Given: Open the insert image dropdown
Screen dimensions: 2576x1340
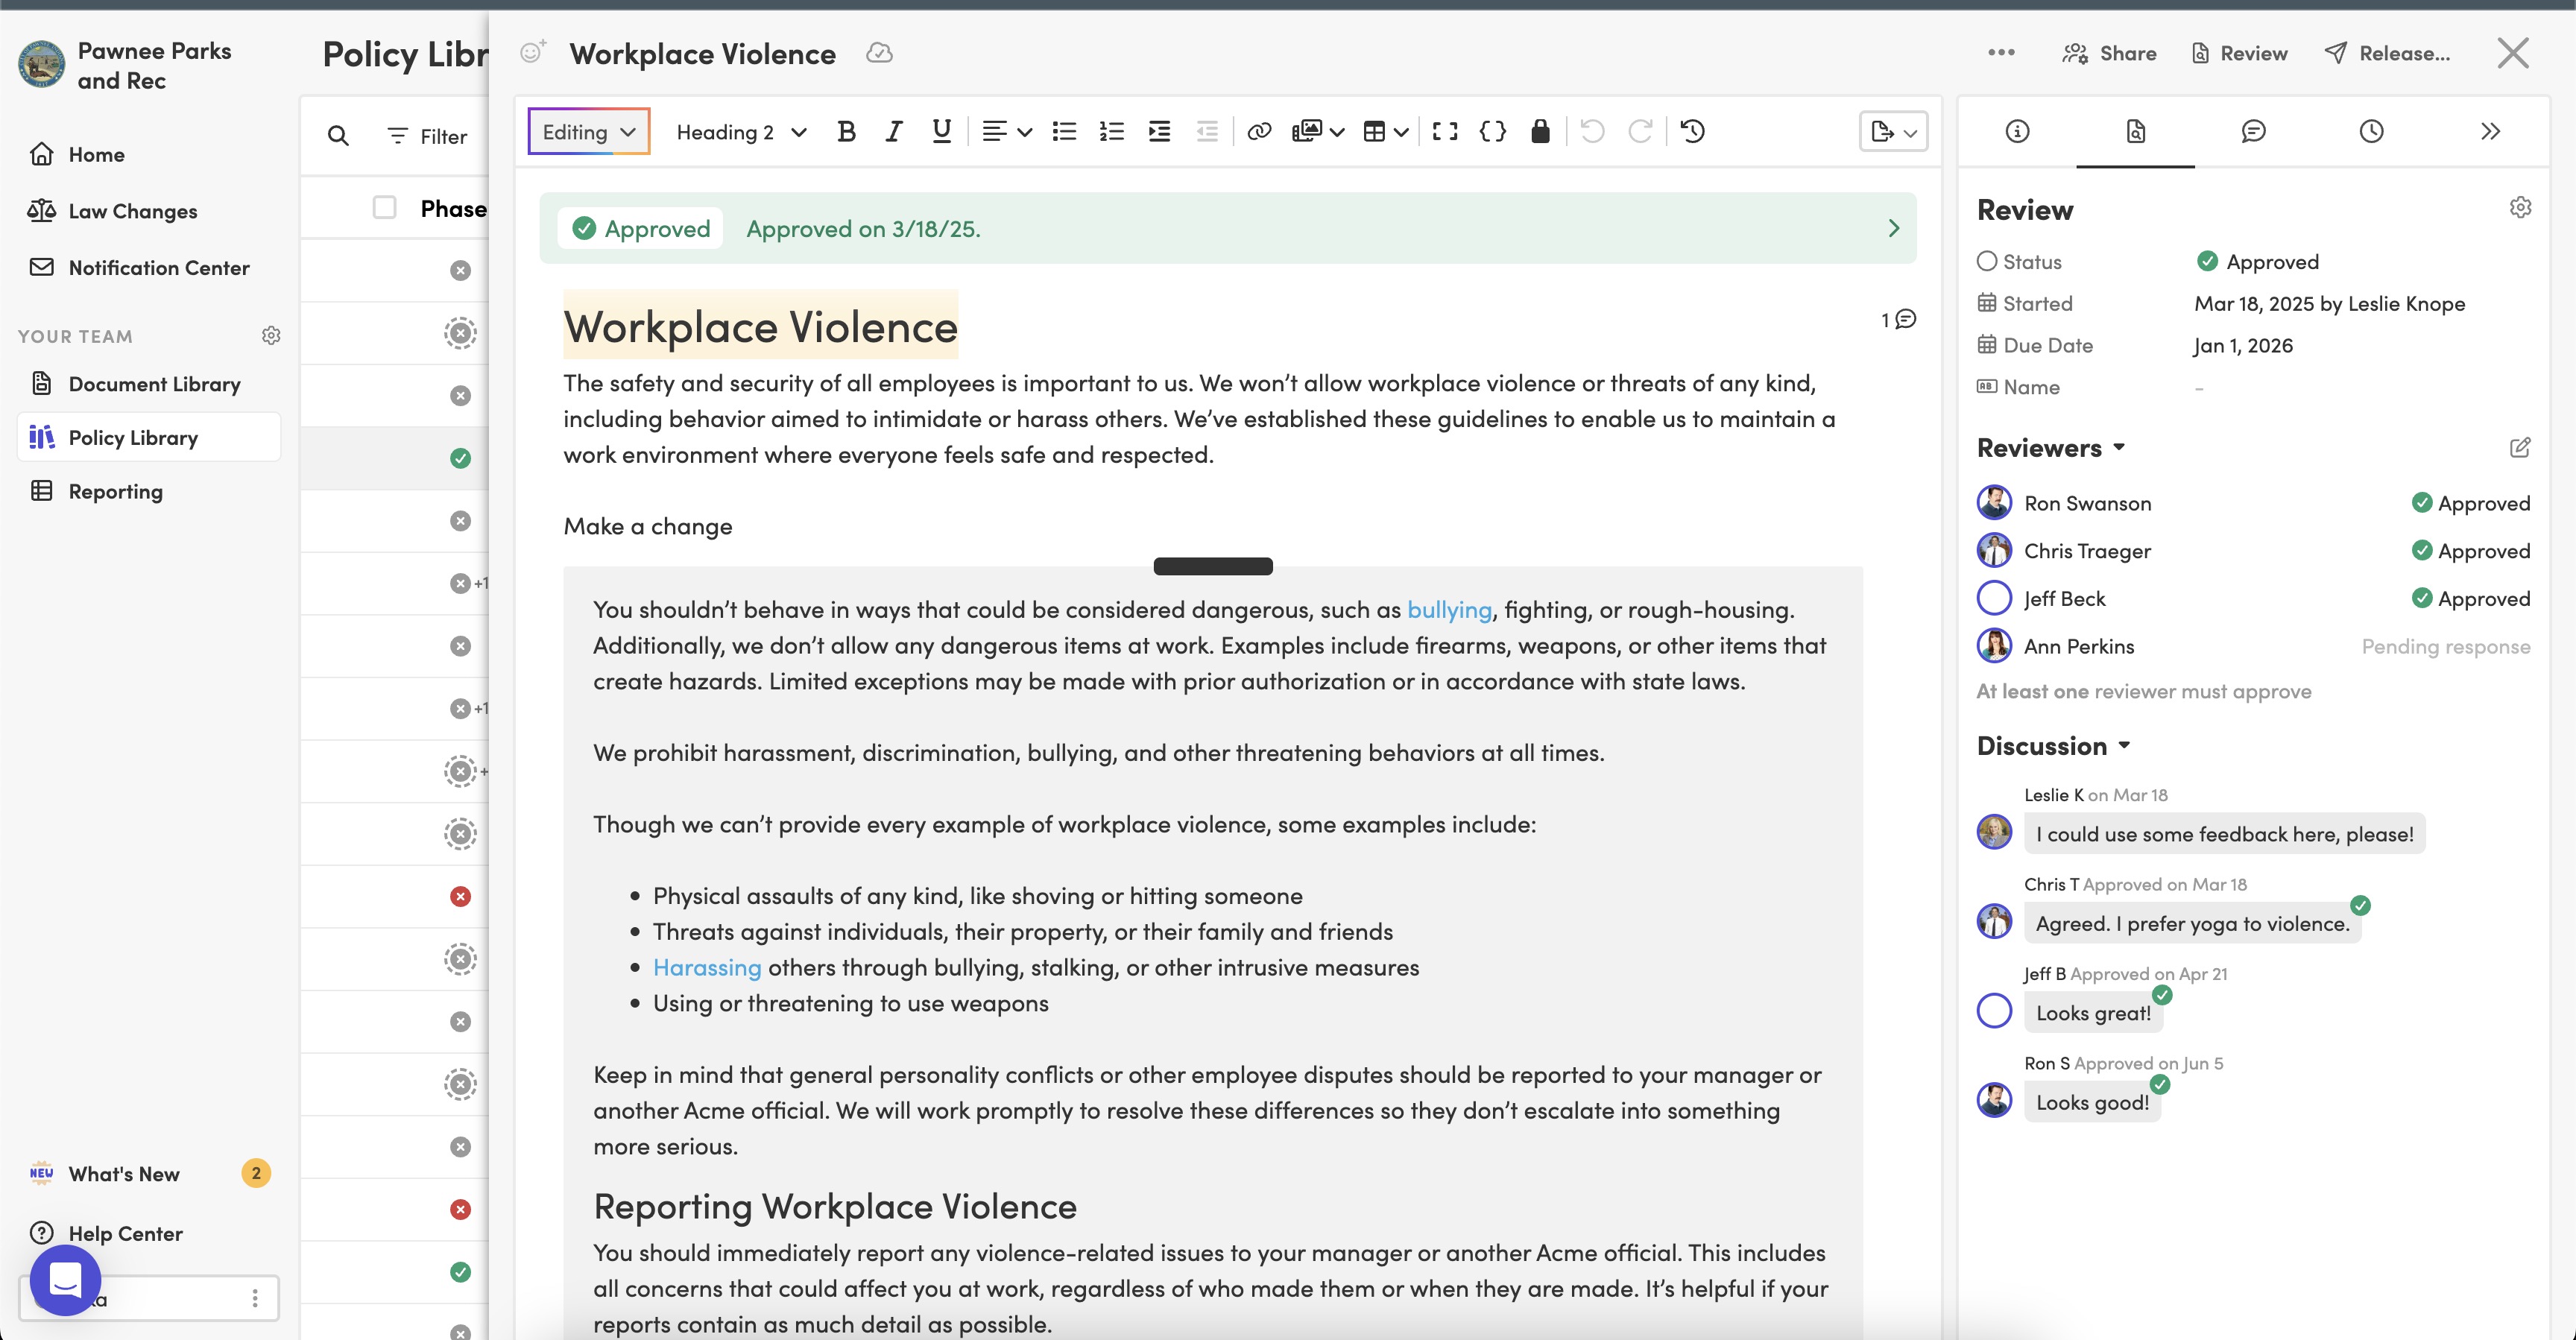Looking at the screenshot, I should (1318, 131).
